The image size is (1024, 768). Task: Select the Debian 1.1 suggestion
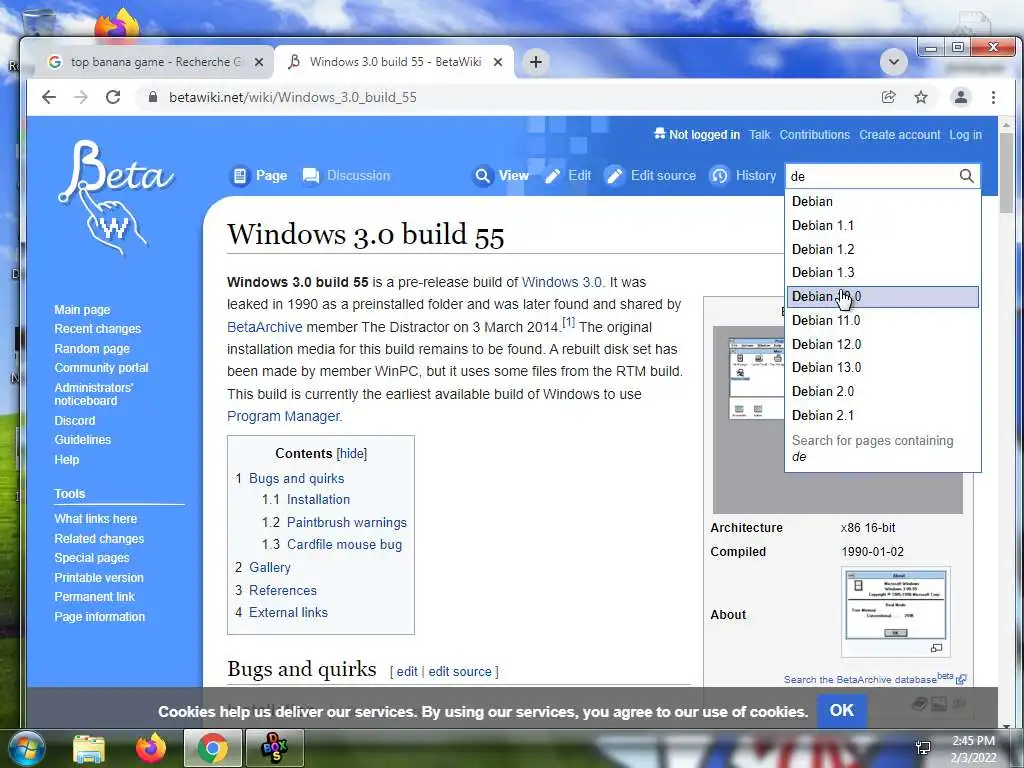click(882, 225)
